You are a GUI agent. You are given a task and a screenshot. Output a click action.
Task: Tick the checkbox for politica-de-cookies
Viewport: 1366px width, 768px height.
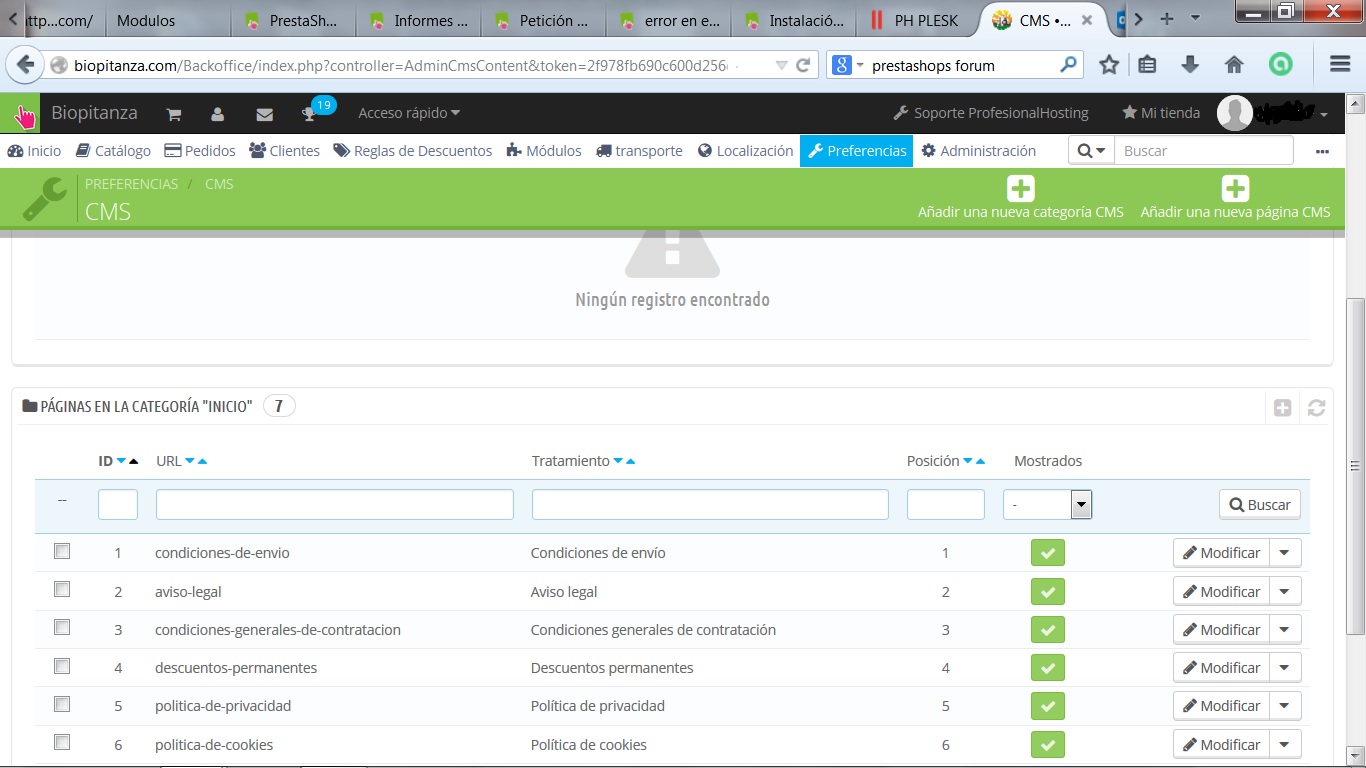62,743
